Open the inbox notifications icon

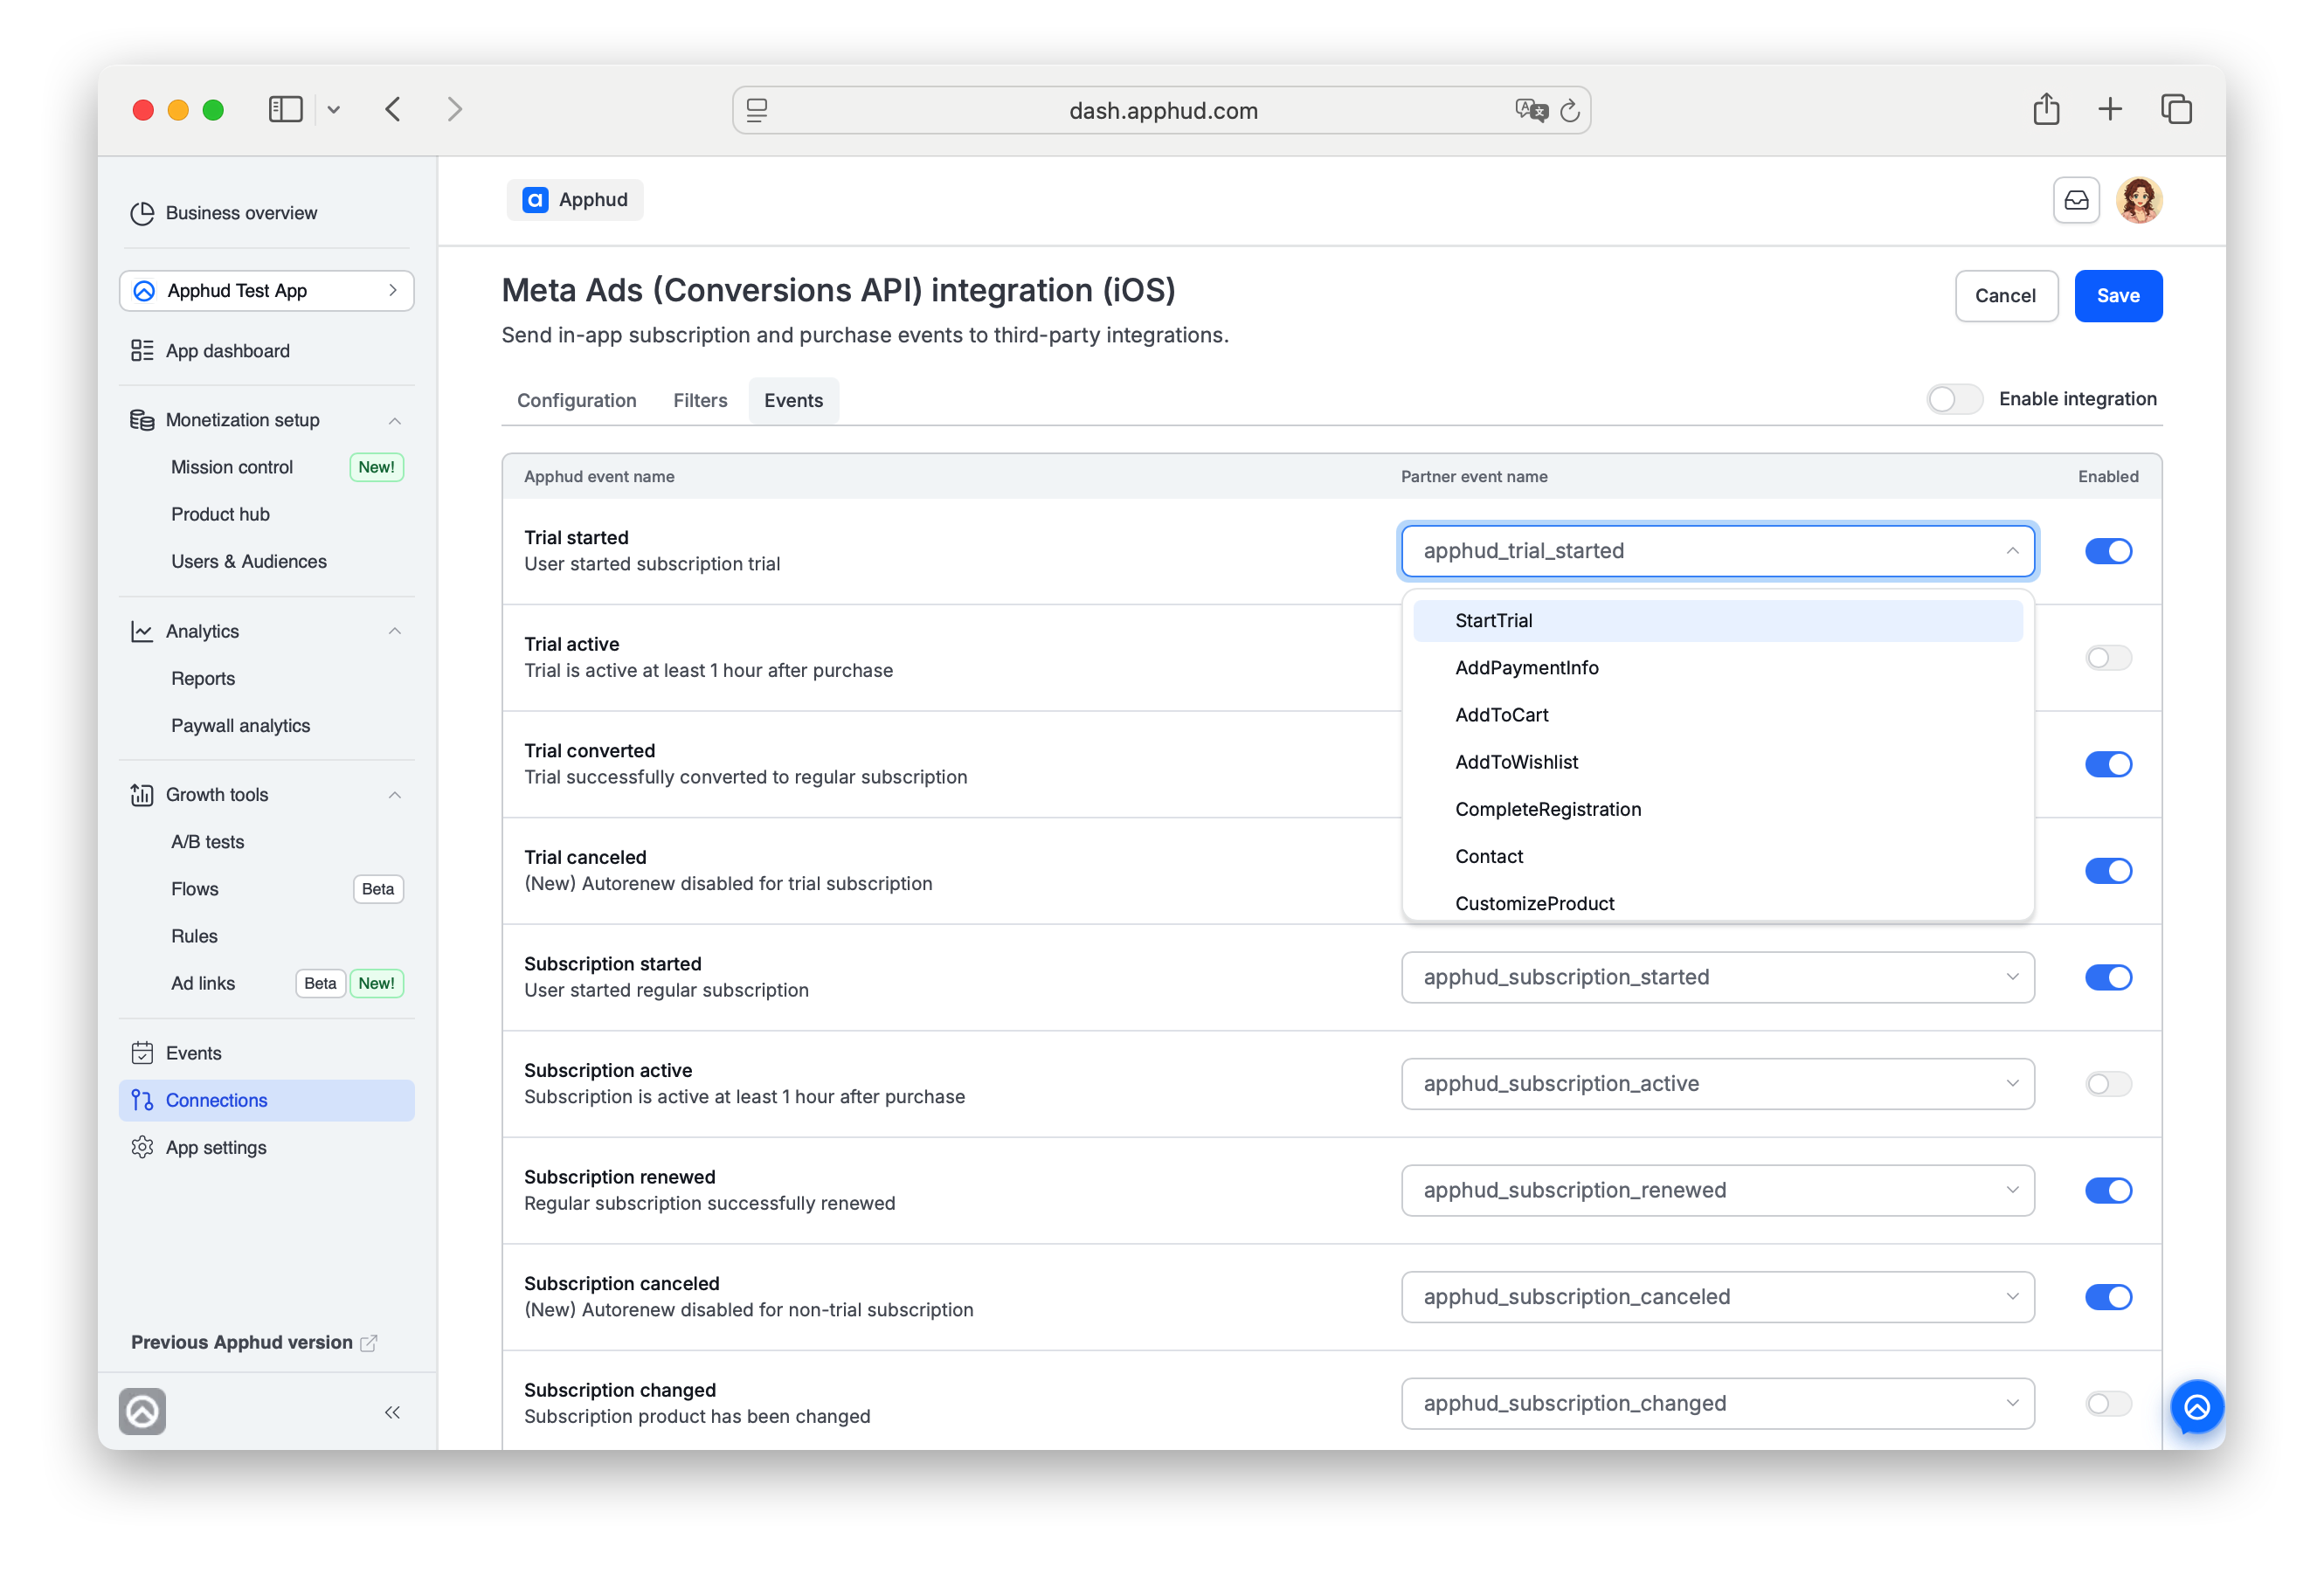(x=2076, y=200)
